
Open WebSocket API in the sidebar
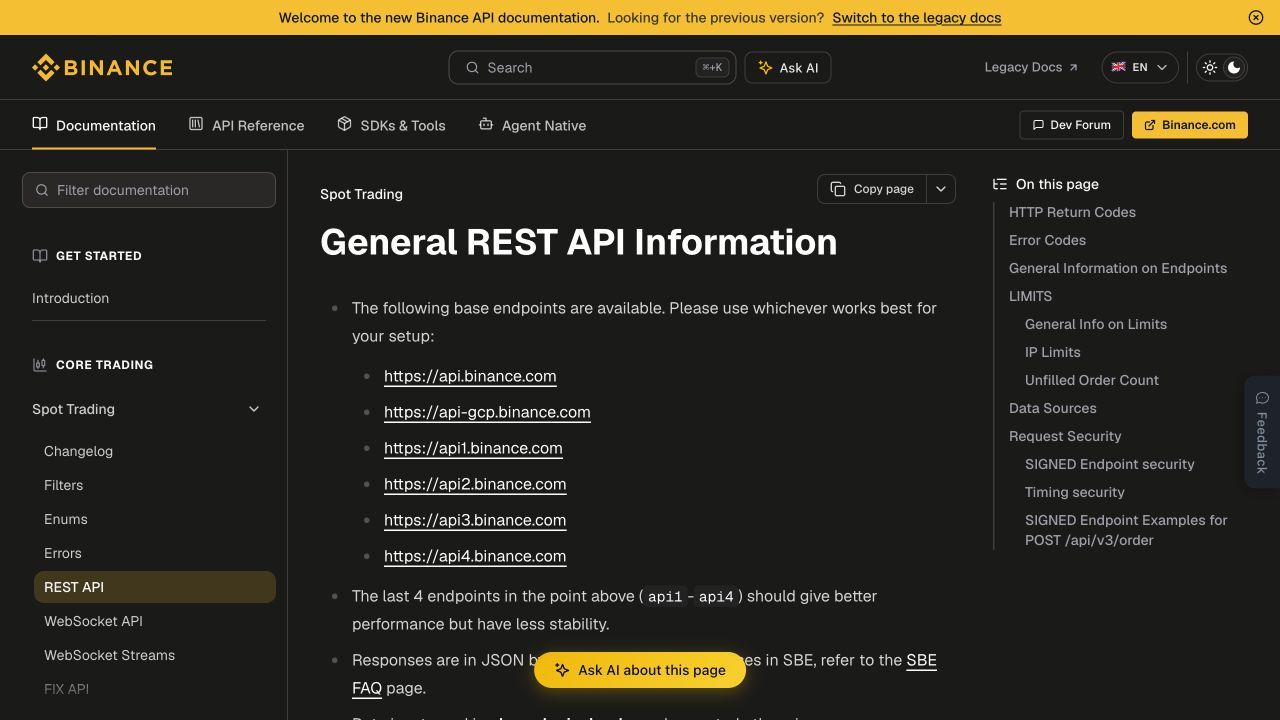93,621
